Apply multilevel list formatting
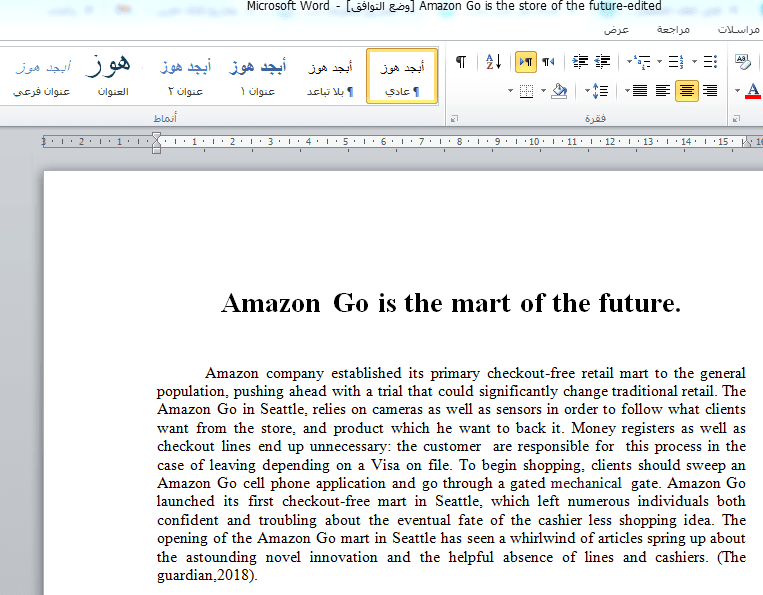 click(643, 62)
